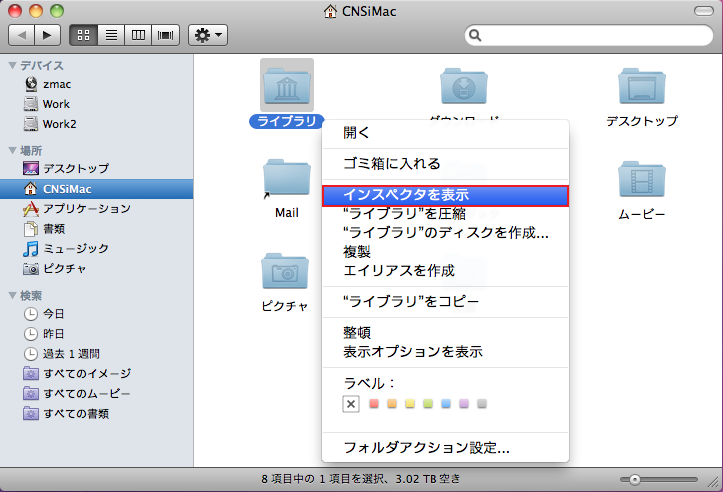
Task: Remove label with the X swatch
Action: [x=350, y=404]
